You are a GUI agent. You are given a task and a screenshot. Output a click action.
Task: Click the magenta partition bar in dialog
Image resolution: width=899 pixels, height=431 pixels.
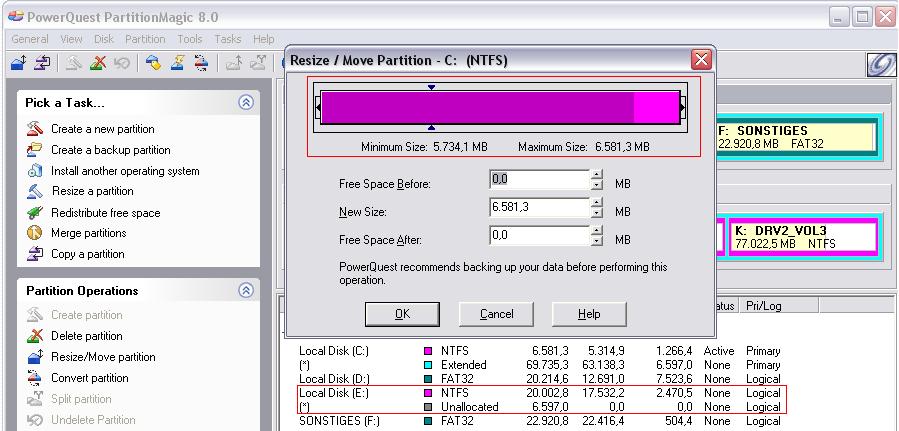500,107
